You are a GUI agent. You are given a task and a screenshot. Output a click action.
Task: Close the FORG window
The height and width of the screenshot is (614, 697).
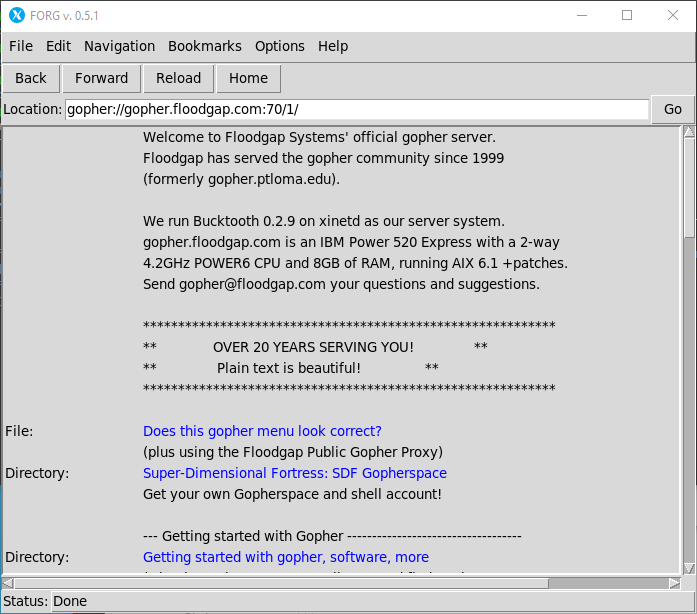pyautogui.click(x=673, y=16)
